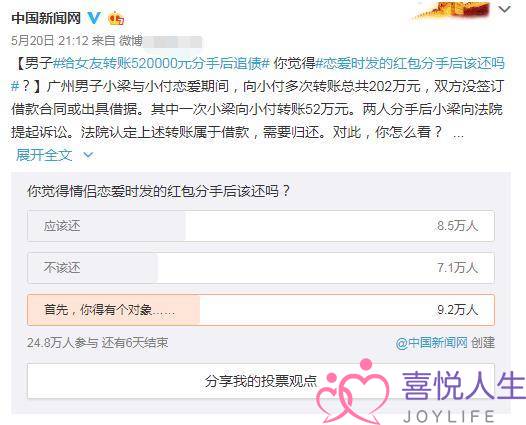Select the 首先，你得有个对象 poll option
Image resolution: width=526 pixels, height=425 pixels.
pos(261,310)
